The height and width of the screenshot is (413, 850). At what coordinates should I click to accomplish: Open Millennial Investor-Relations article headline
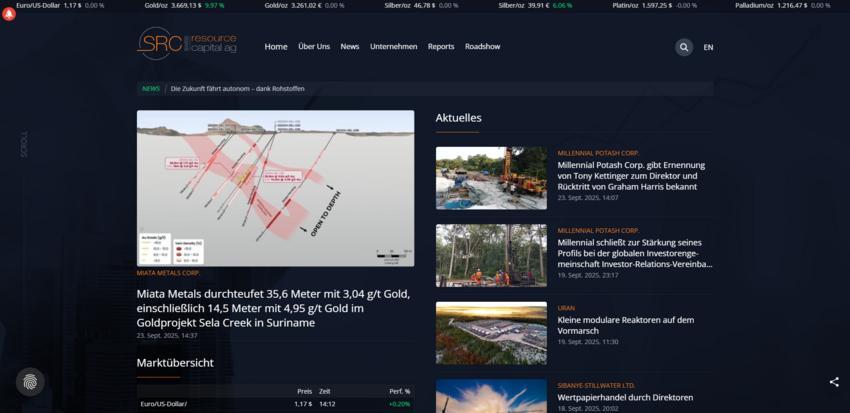coord(635,253)
